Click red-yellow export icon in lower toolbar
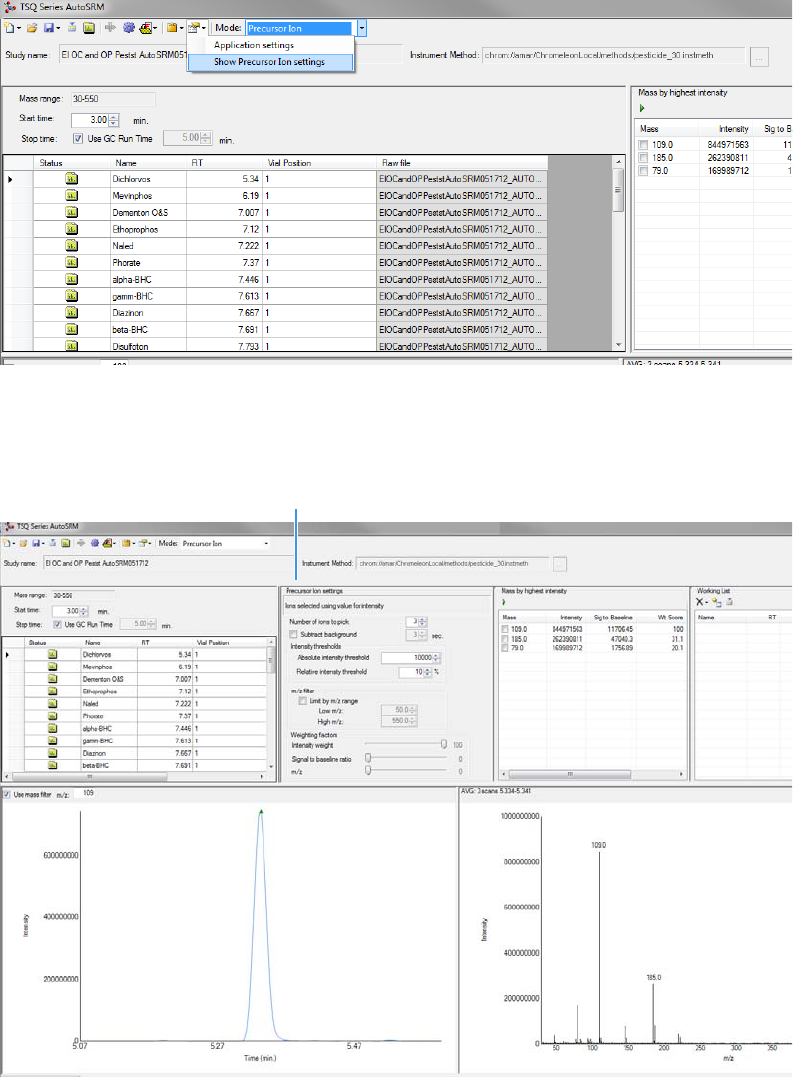Screen dimensions: 793x1077 coord(107,543)
